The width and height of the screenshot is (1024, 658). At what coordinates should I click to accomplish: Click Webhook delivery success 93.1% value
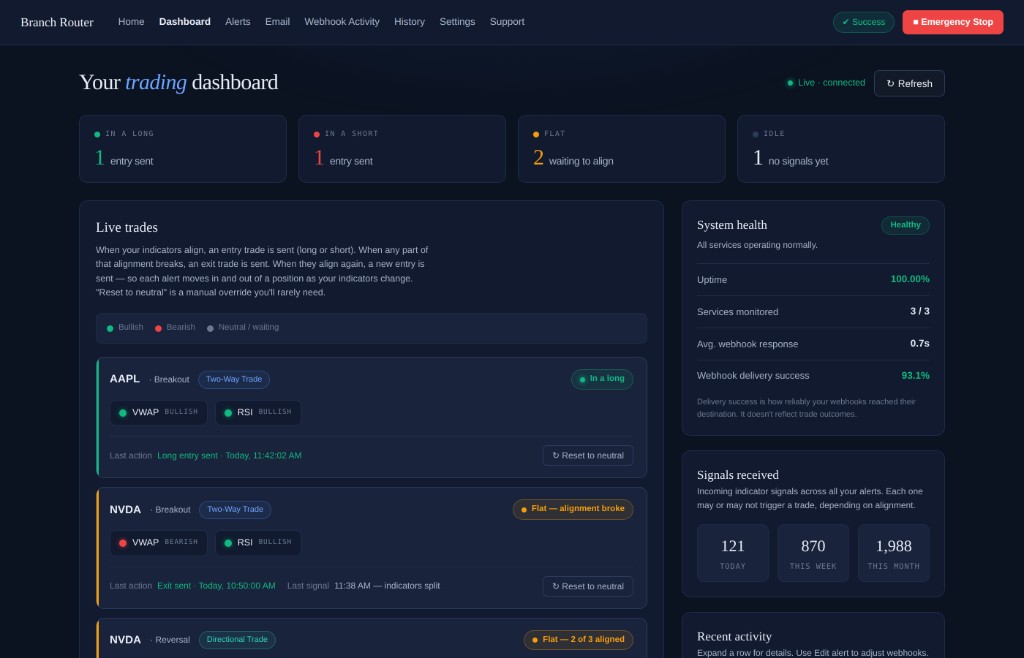coord(915,375)
